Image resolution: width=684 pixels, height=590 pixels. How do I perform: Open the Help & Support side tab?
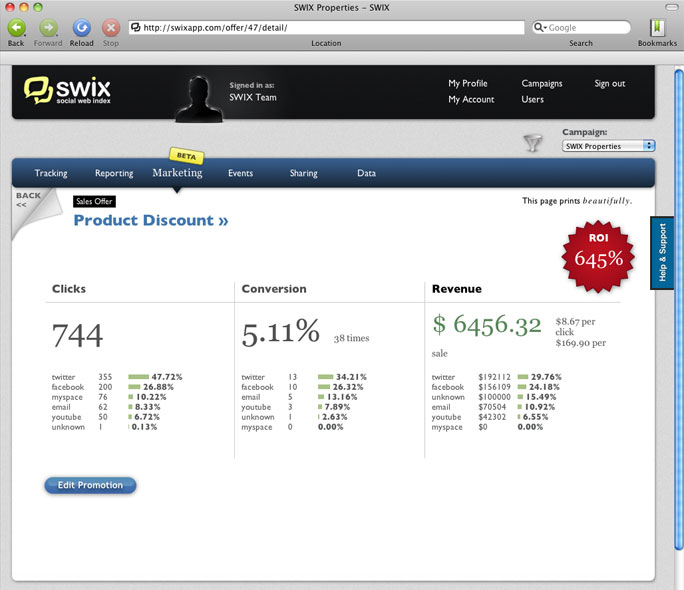[662, 252]
